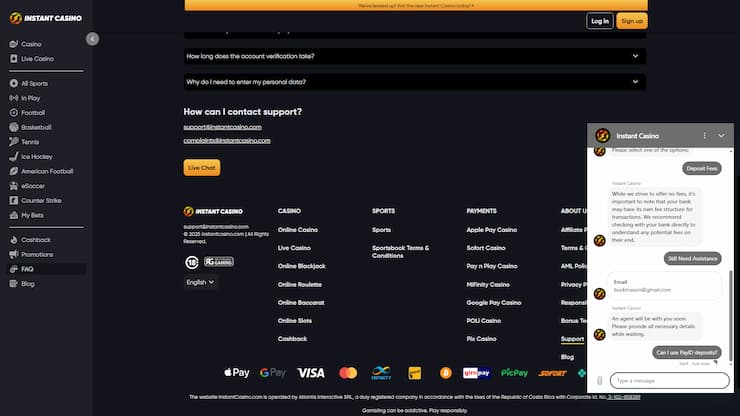Open the footer Live Casino link
The width and height of the screenshot is (740, 416).
(x=294, y=248)
